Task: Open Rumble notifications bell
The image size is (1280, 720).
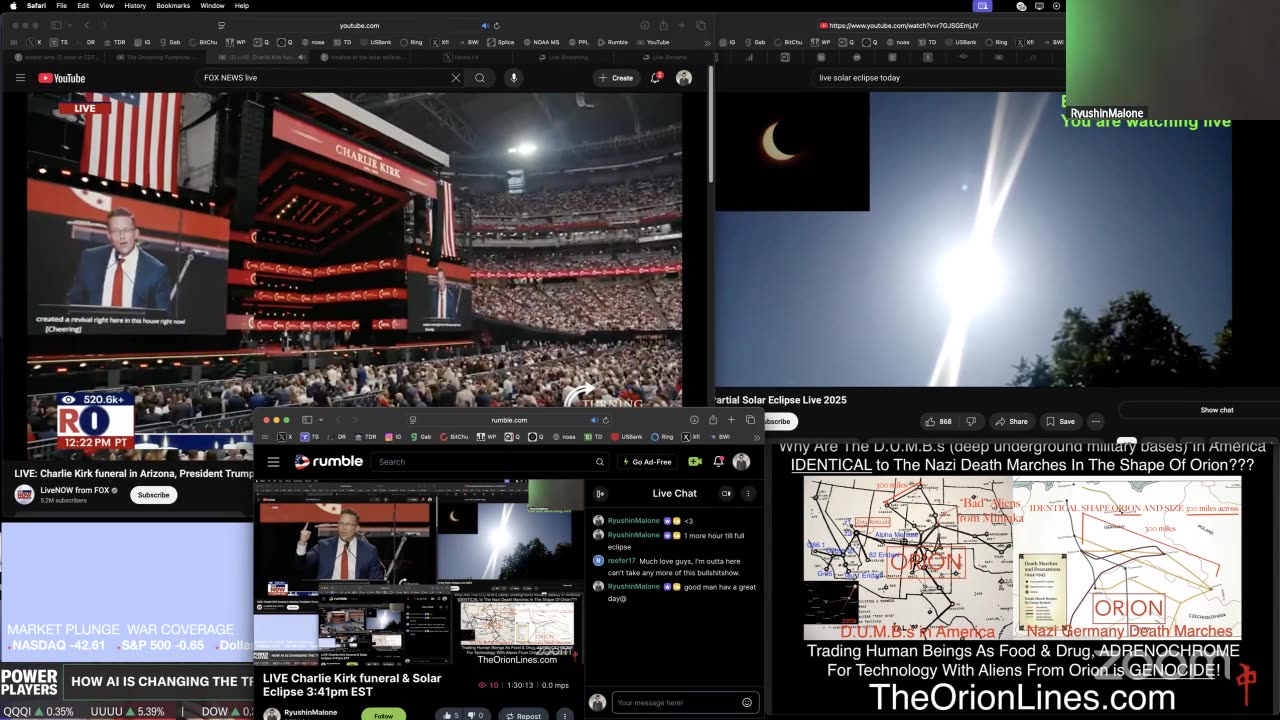Action: tap(718, 462)
